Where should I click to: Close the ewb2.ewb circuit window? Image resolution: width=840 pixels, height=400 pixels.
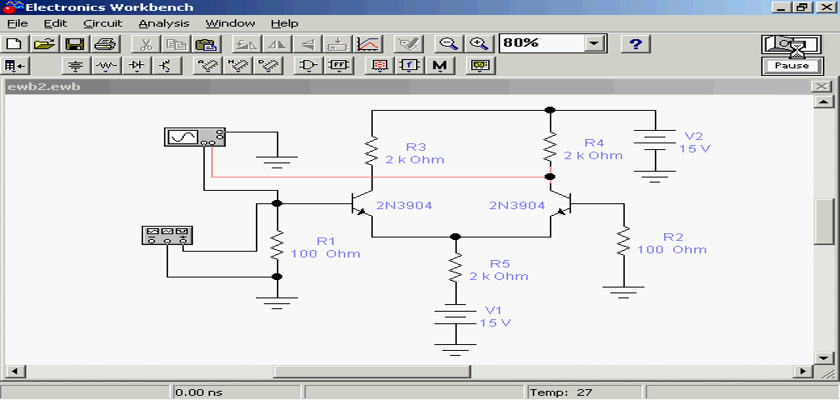click(x=820, y=86)
